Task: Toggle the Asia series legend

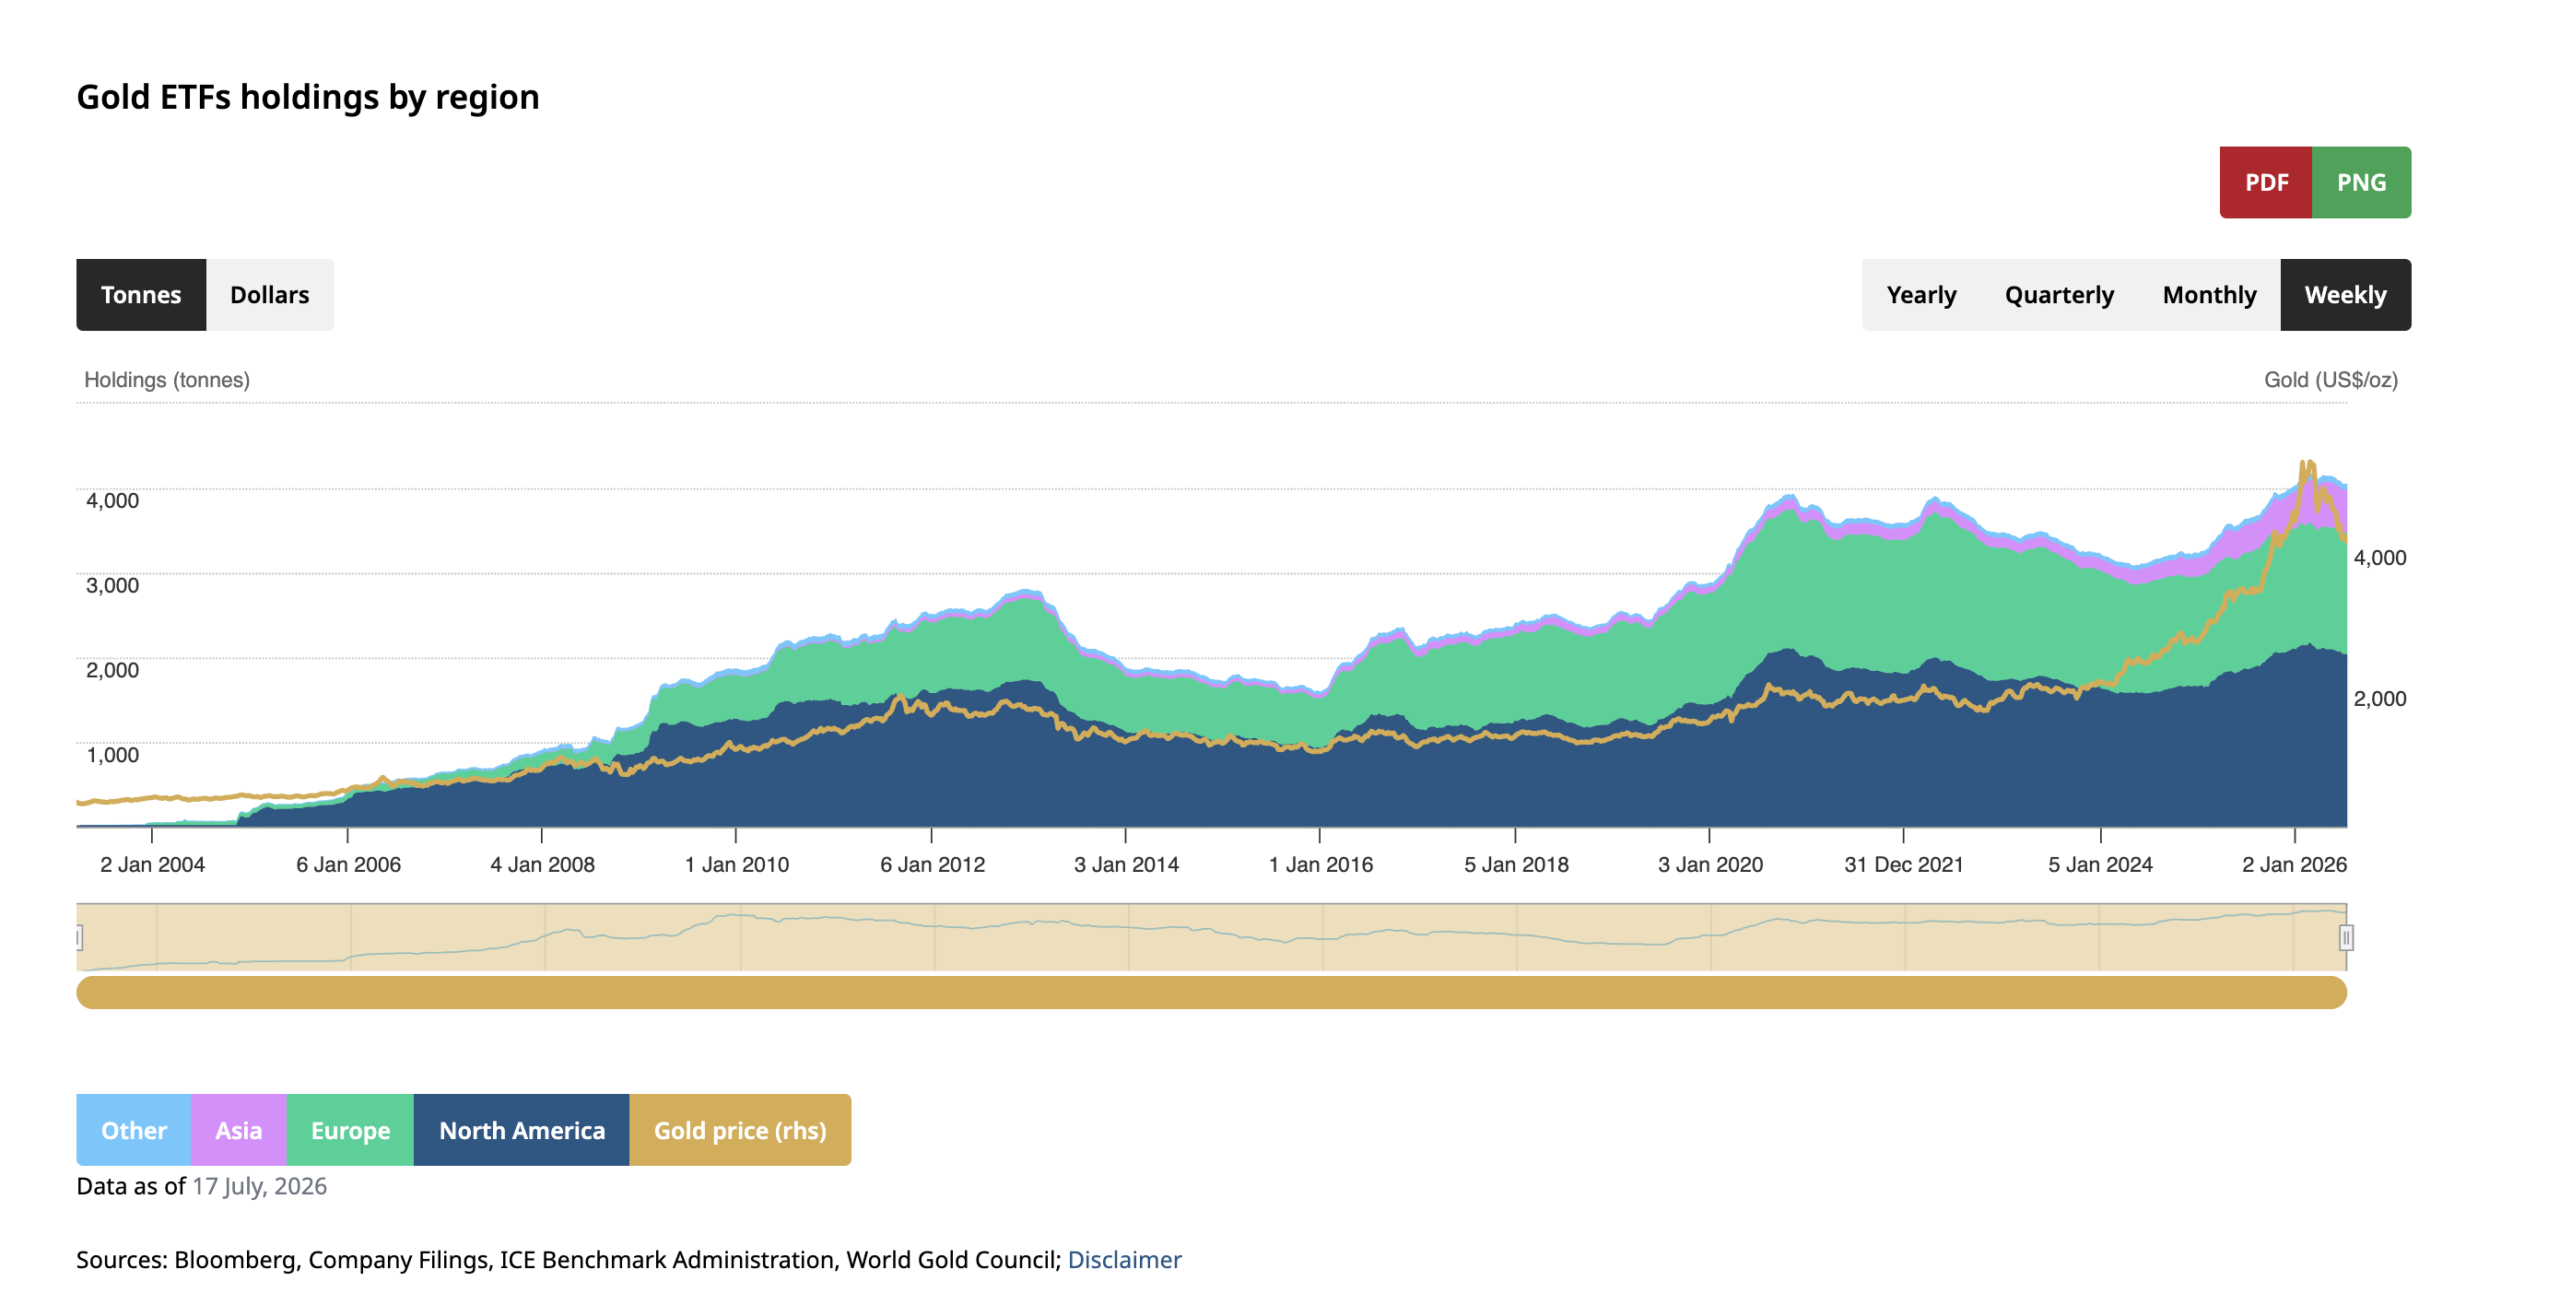Action: coord(238,1130)
